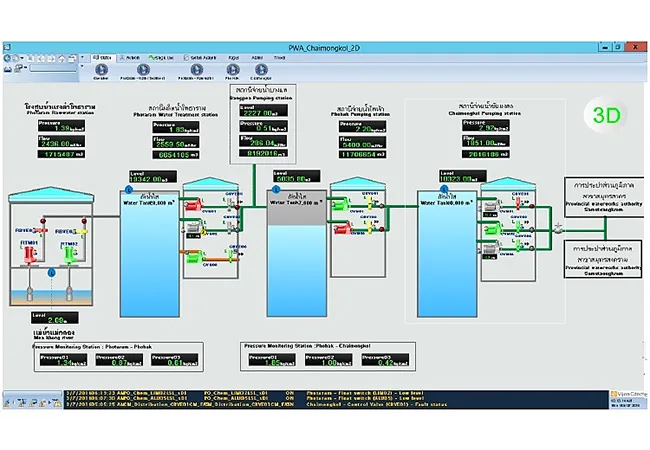Image resolution: width=650 pixels, height=450 pixels.
Task: Click the fifth blue page navigation icon
Action: click(261, 70)
